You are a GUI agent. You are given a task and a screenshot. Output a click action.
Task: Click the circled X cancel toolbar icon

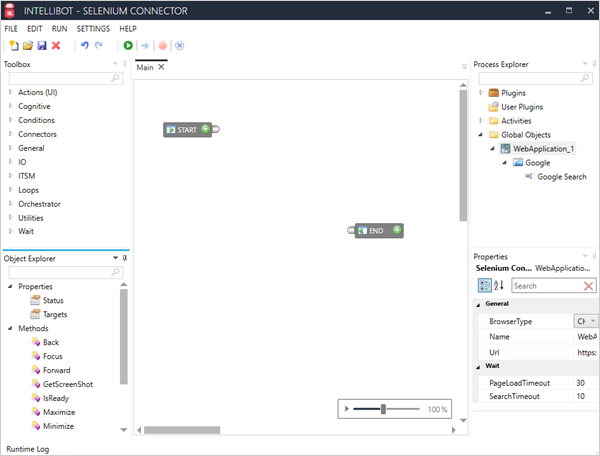tap(179, 46)
